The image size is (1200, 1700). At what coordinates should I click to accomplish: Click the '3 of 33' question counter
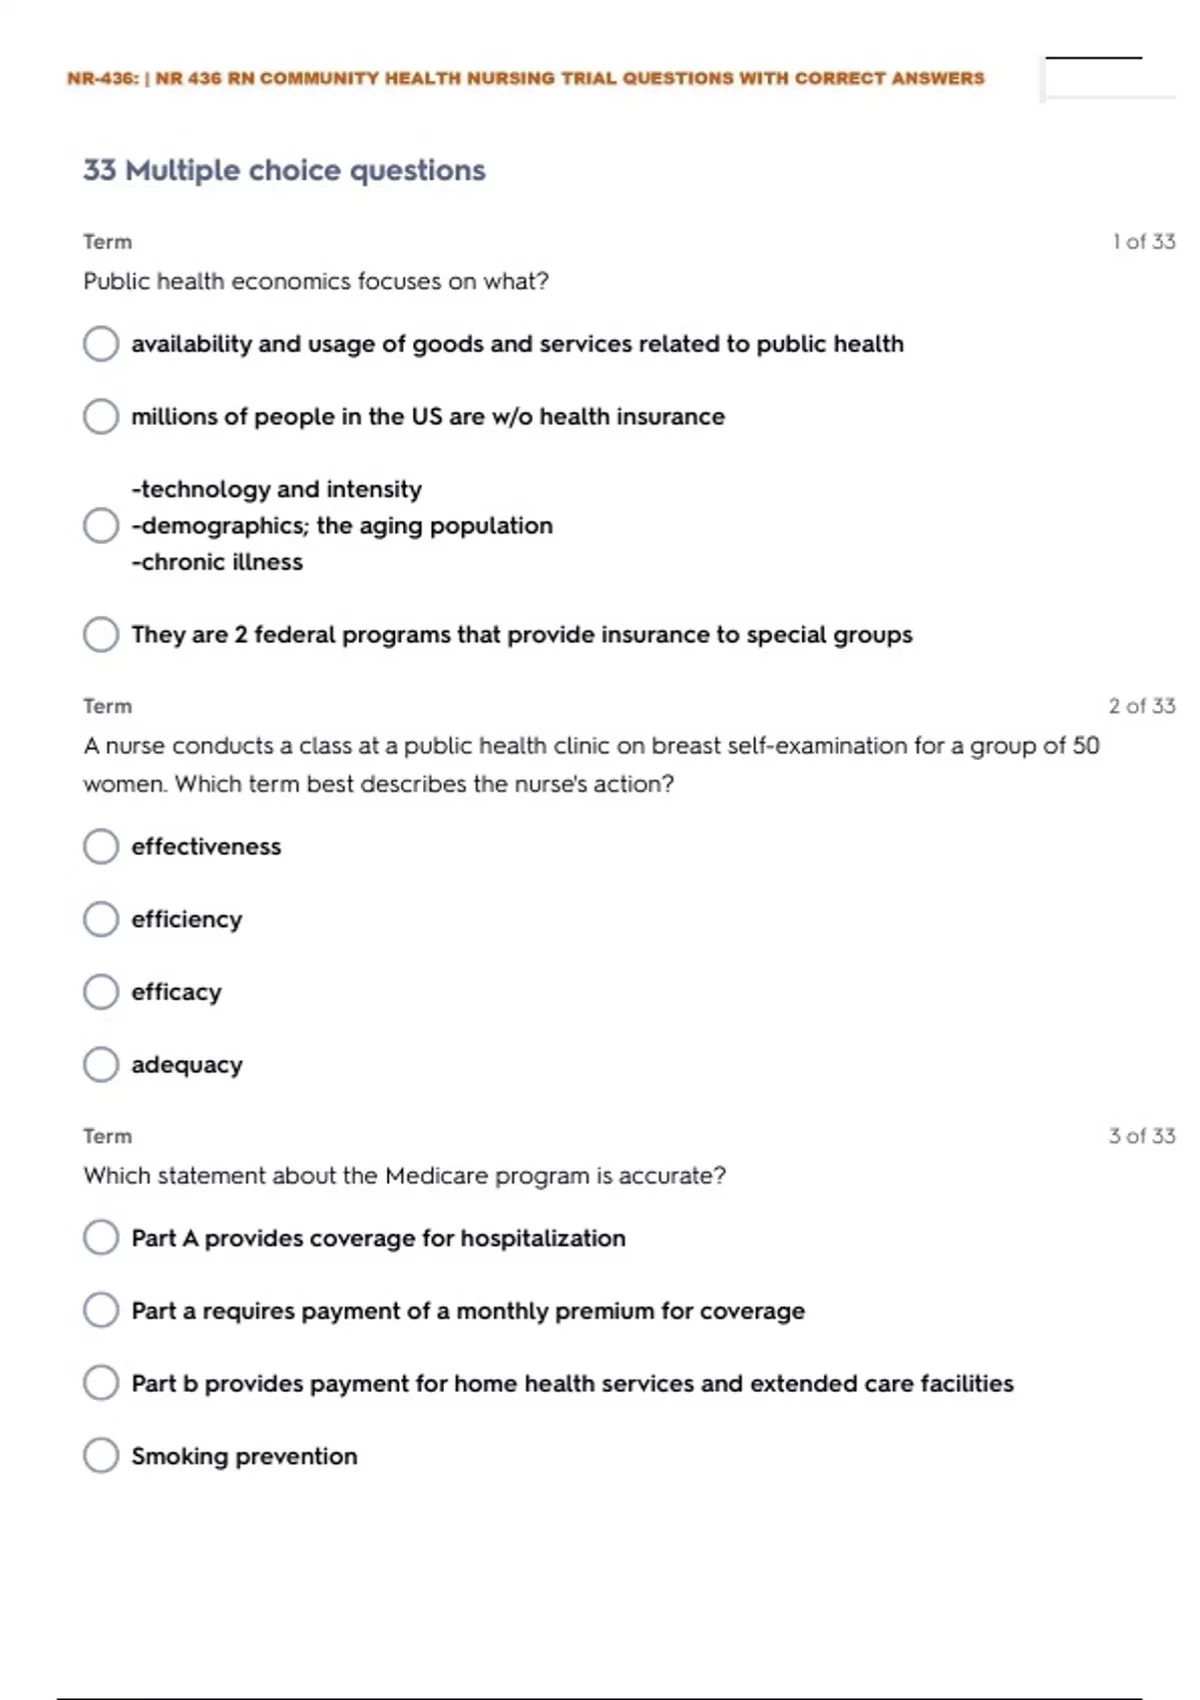(1141, 1136)
